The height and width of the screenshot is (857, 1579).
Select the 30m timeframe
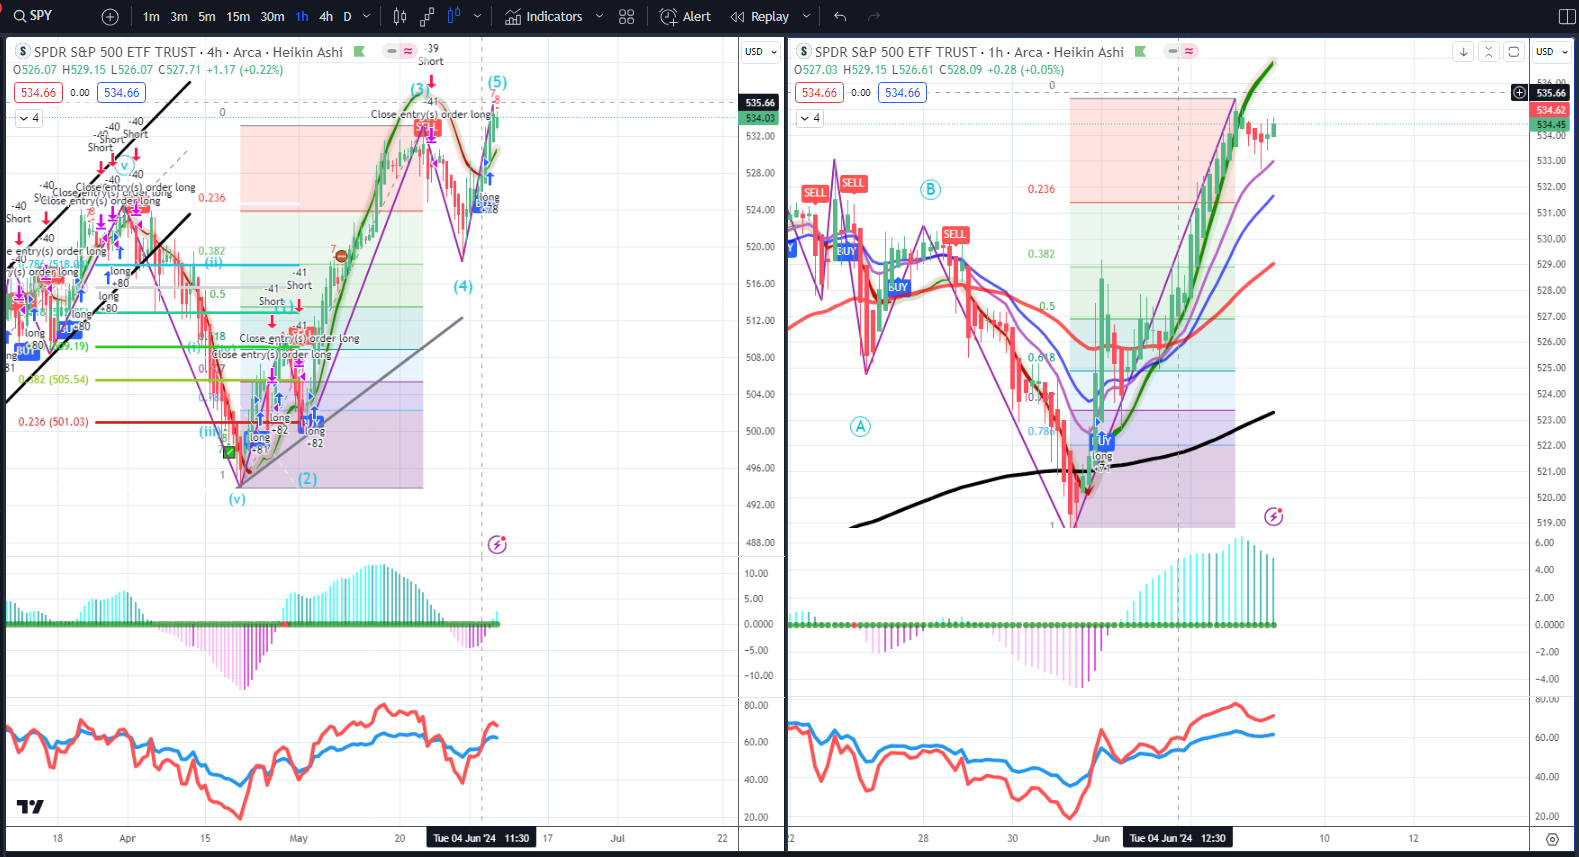(x=272, y=17)
